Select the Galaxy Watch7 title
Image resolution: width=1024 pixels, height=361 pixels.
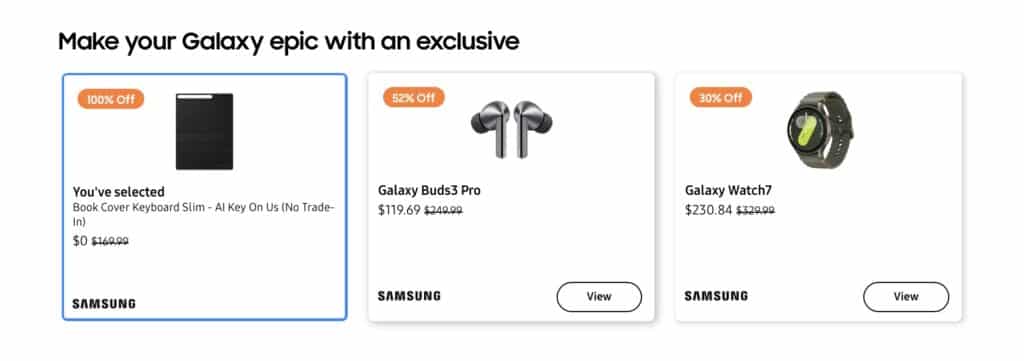pos(728,191)
